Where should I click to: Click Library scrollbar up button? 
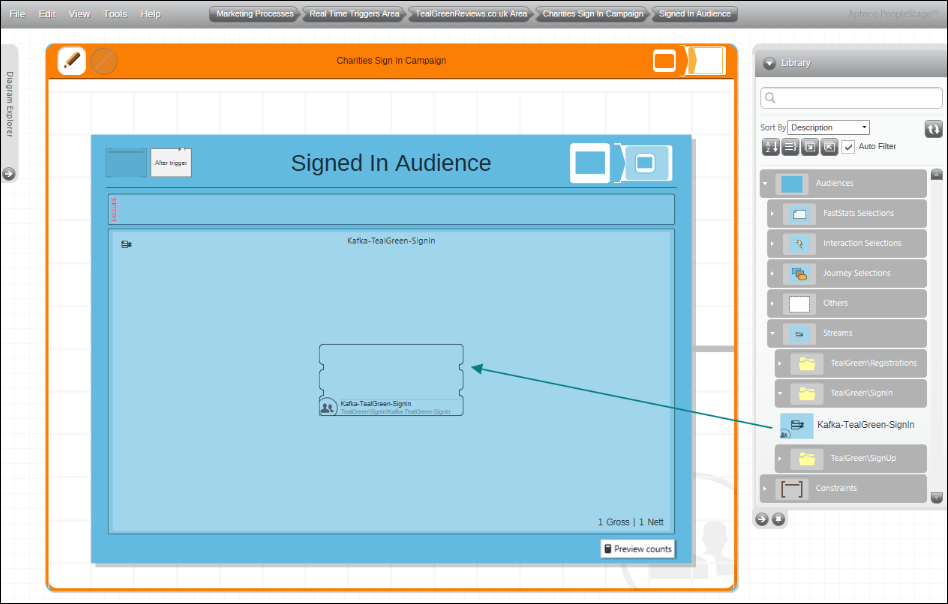(937, 174)
